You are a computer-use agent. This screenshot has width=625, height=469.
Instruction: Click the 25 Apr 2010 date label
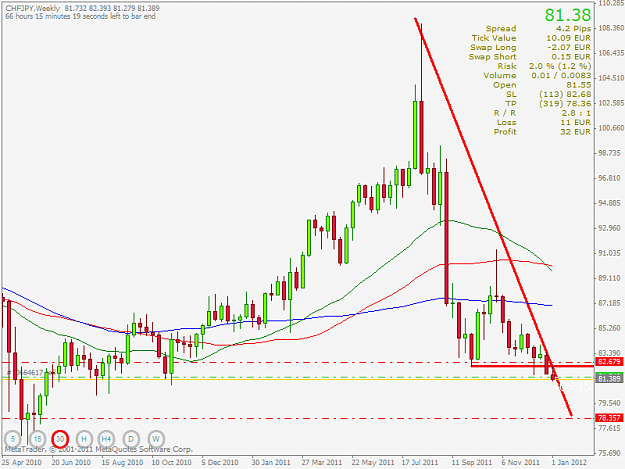pos(21,462)
